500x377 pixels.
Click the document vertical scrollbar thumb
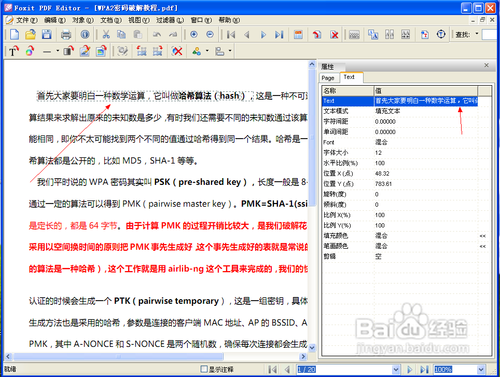312,138
